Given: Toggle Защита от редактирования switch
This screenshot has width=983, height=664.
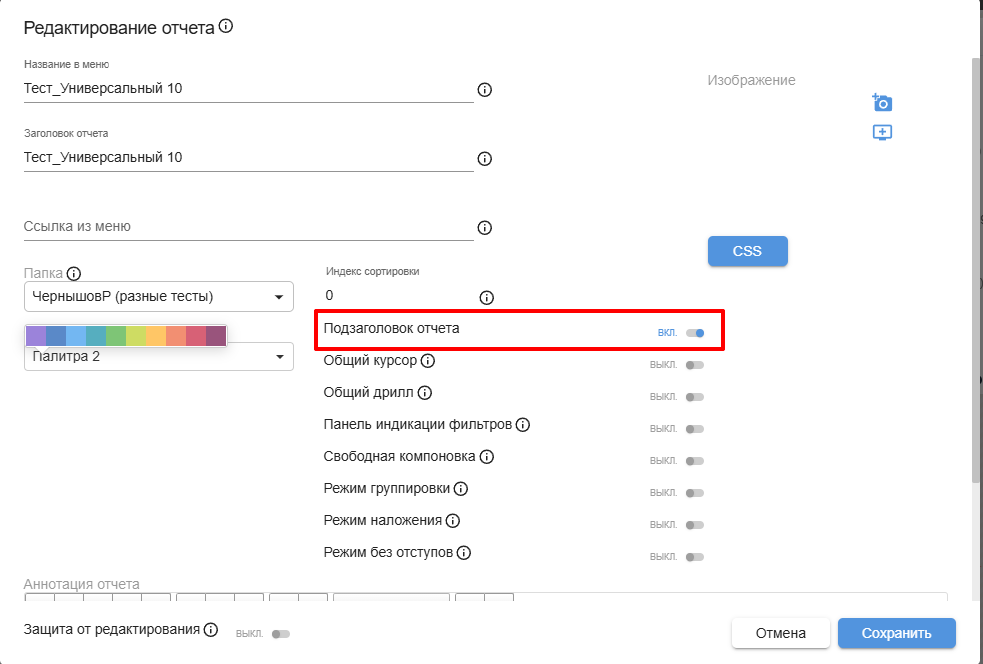Looking at the screenshot, I should pos(280,633).
